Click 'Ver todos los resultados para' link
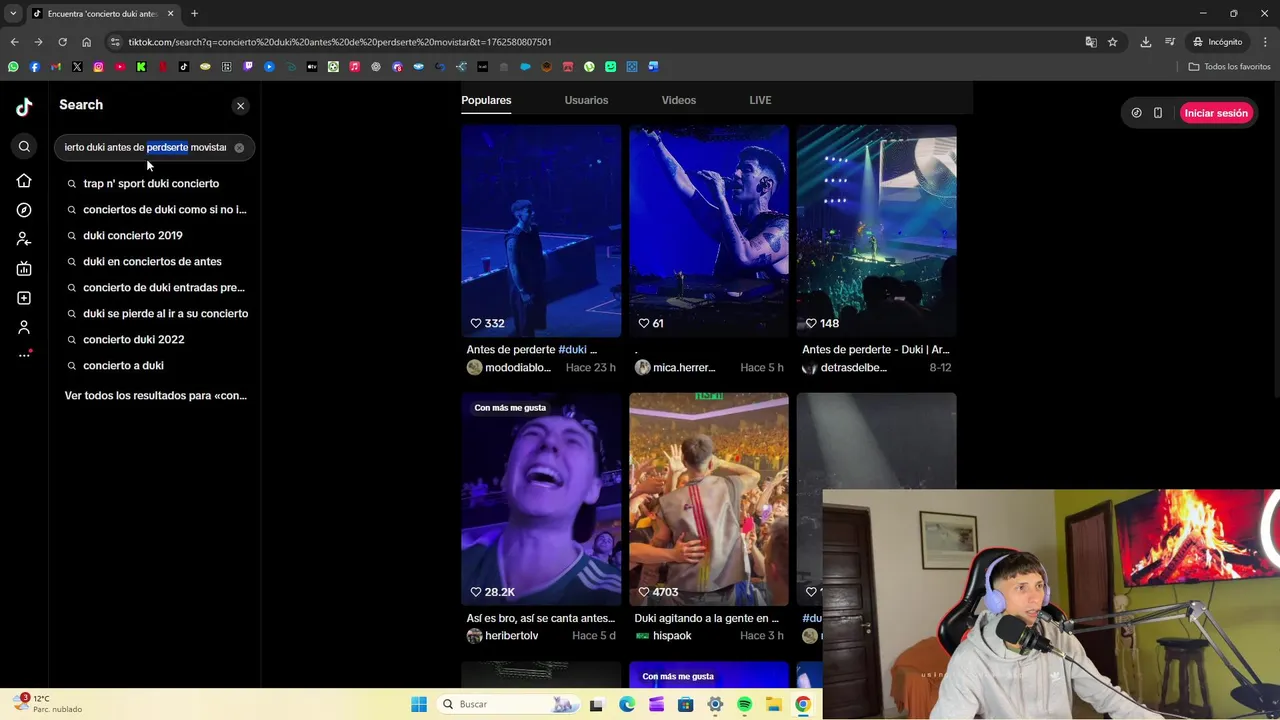The width and height of the screenshot is (1280, 720). click(156, 395)
